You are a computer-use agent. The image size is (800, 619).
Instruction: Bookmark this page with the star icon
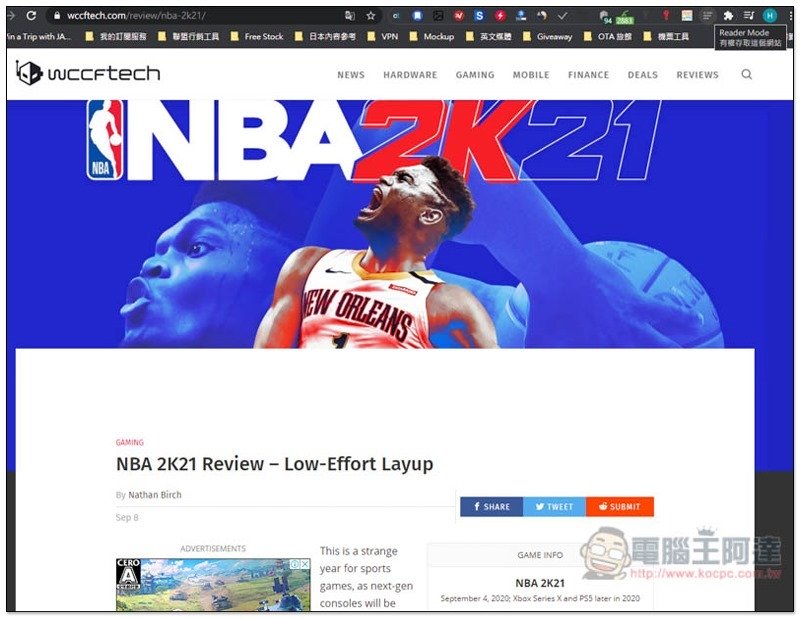tap(371, 16)
